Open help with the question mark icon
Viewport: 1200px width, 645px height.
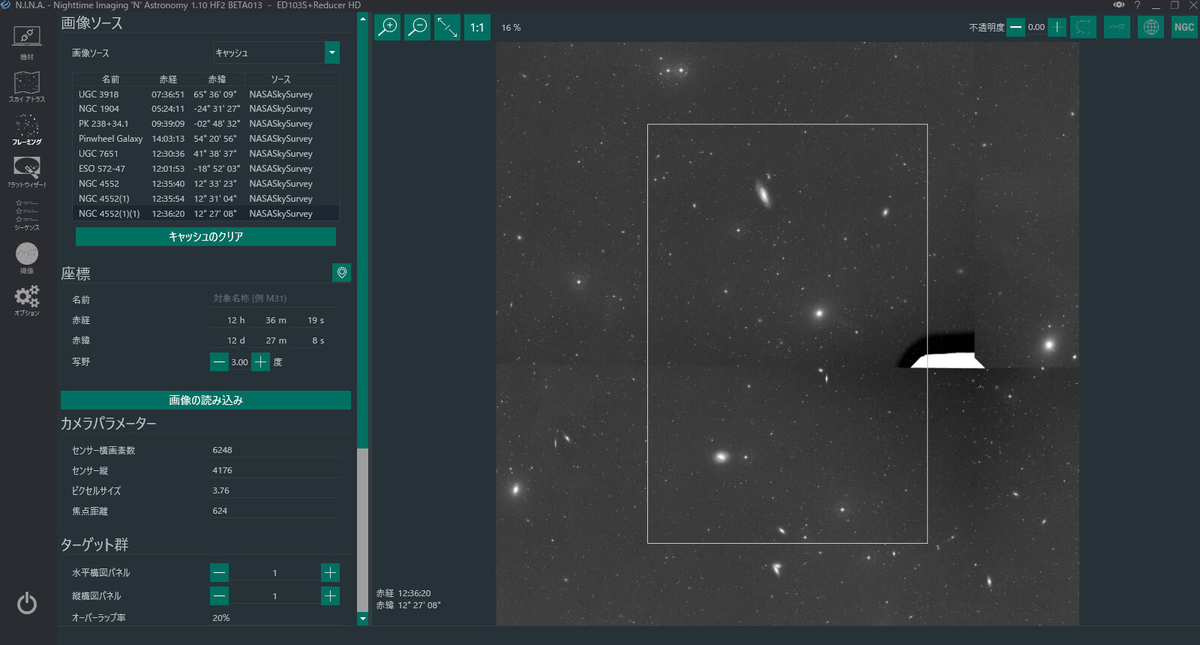pyautogui.click(x=1137, y=5)
